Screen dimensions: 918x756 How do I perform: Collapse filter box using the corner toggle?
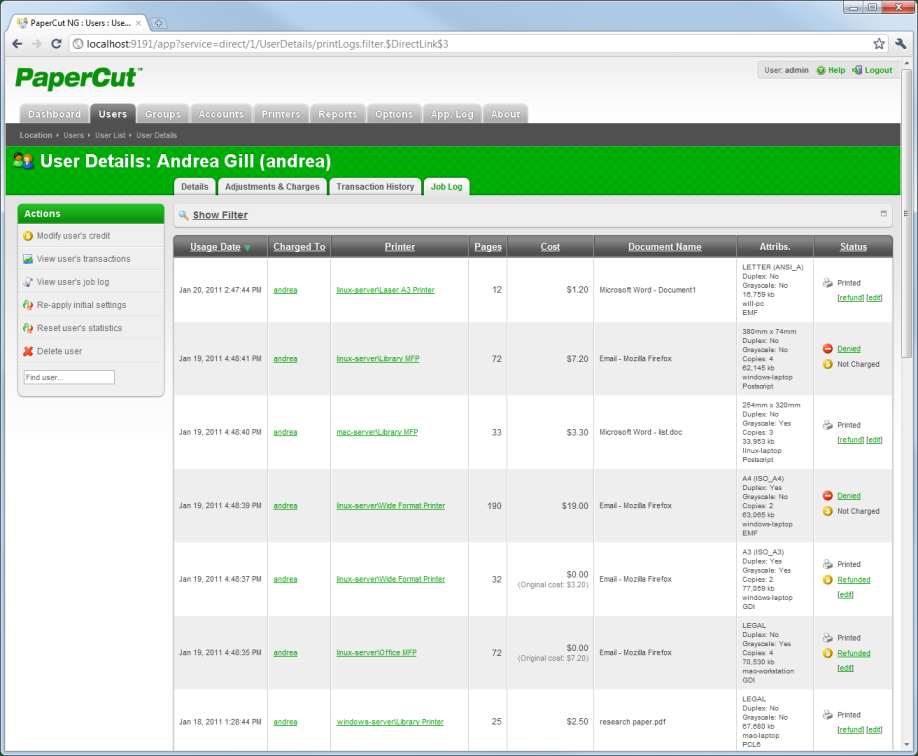click(x=883, y=214)
